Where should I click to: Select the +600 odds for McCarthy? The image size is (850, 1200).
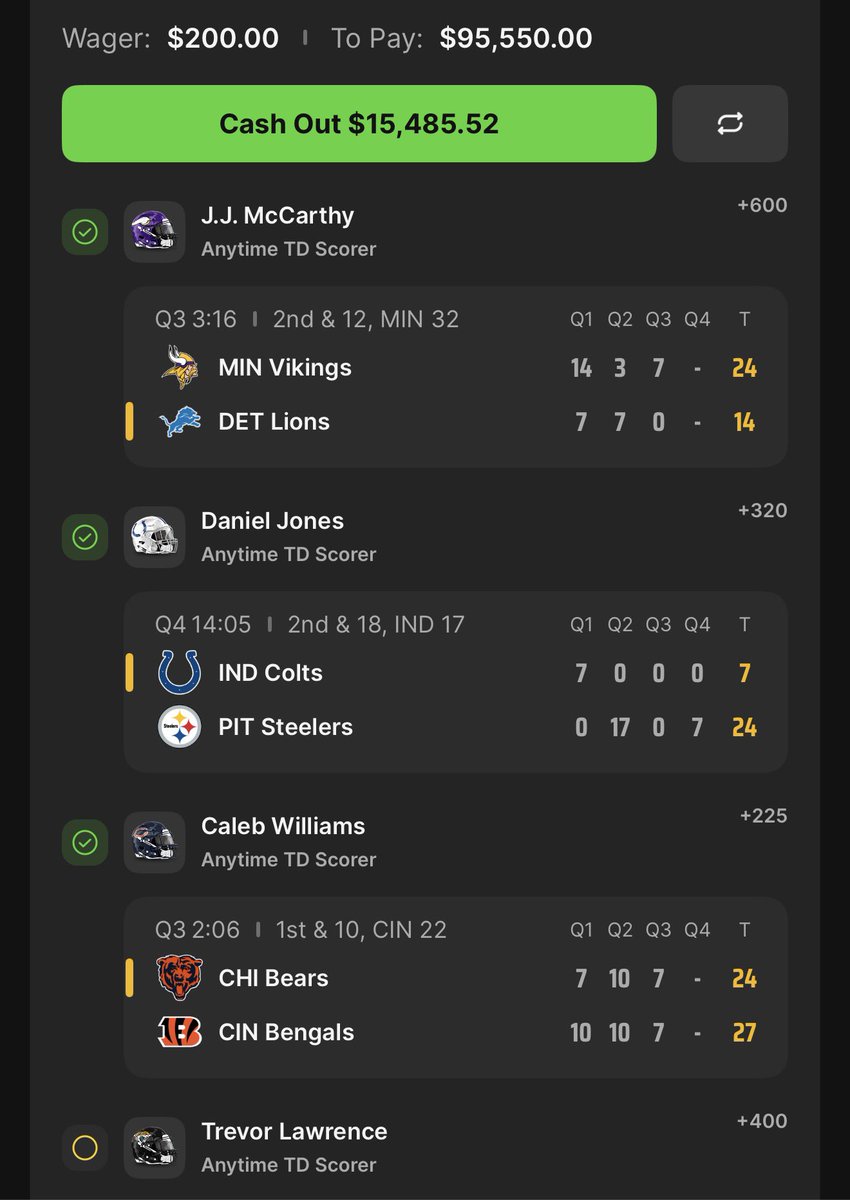pyautogui.click(x=762, y=206)
